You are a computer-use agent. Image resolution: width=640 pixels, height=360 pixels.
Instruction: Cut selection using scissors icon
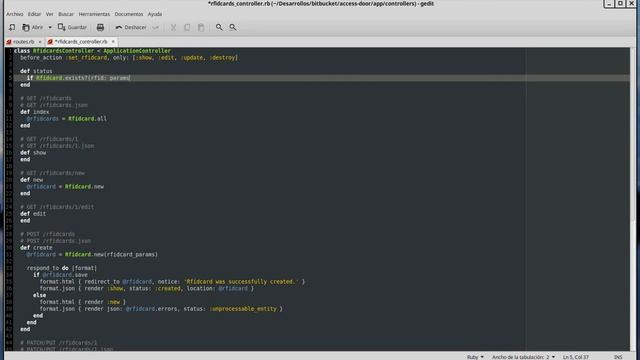[x=173, y=27]
